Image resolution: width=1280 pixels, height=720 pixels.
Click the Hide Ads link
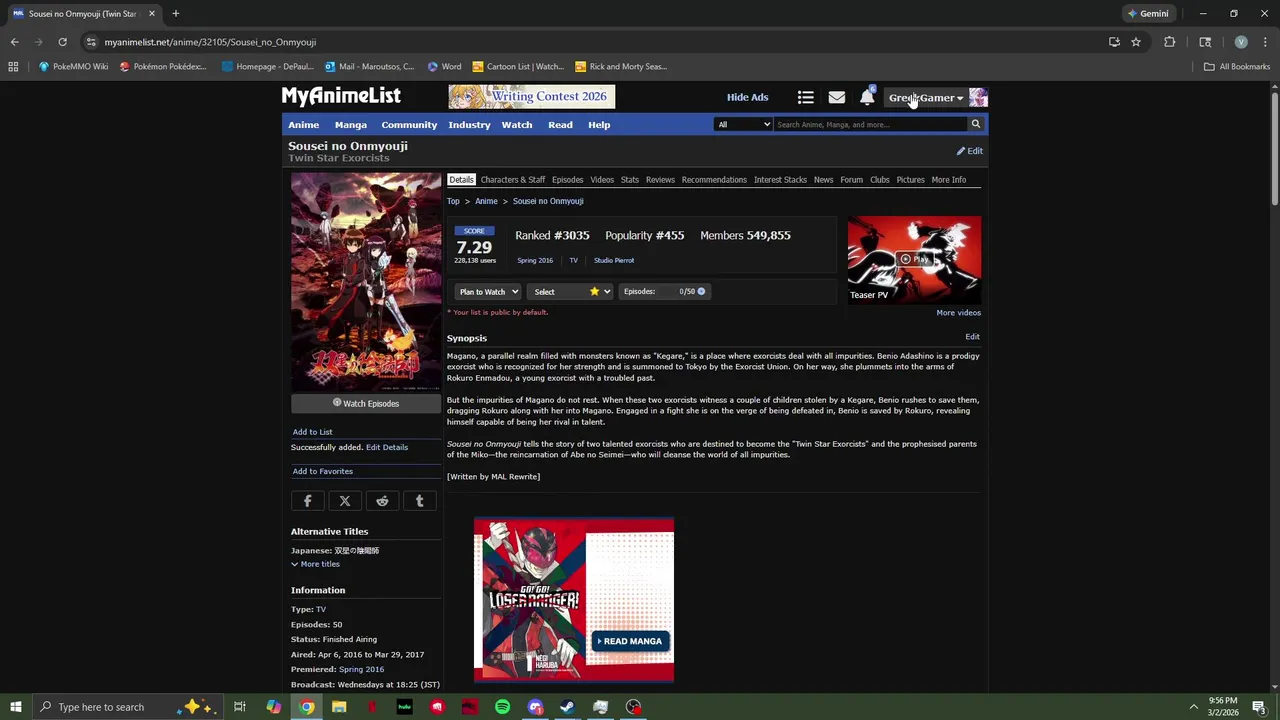[x=748, y=97]
